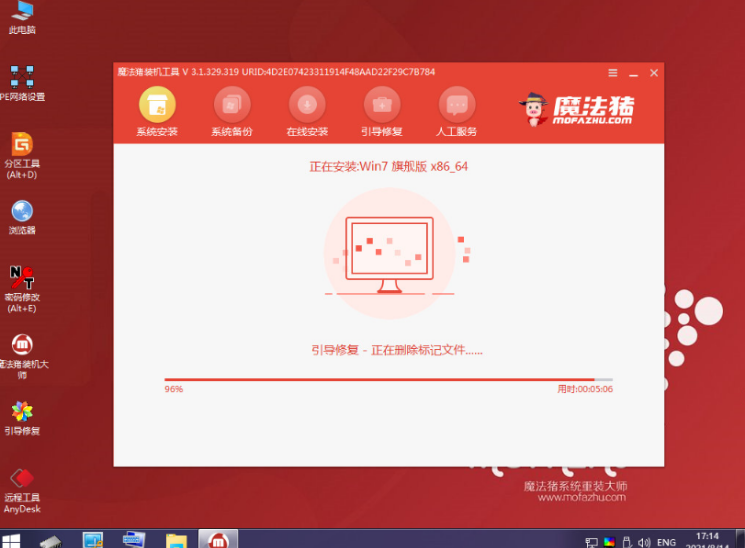
Task: Switch the ENG input language indicator
Action: point(666,541)
